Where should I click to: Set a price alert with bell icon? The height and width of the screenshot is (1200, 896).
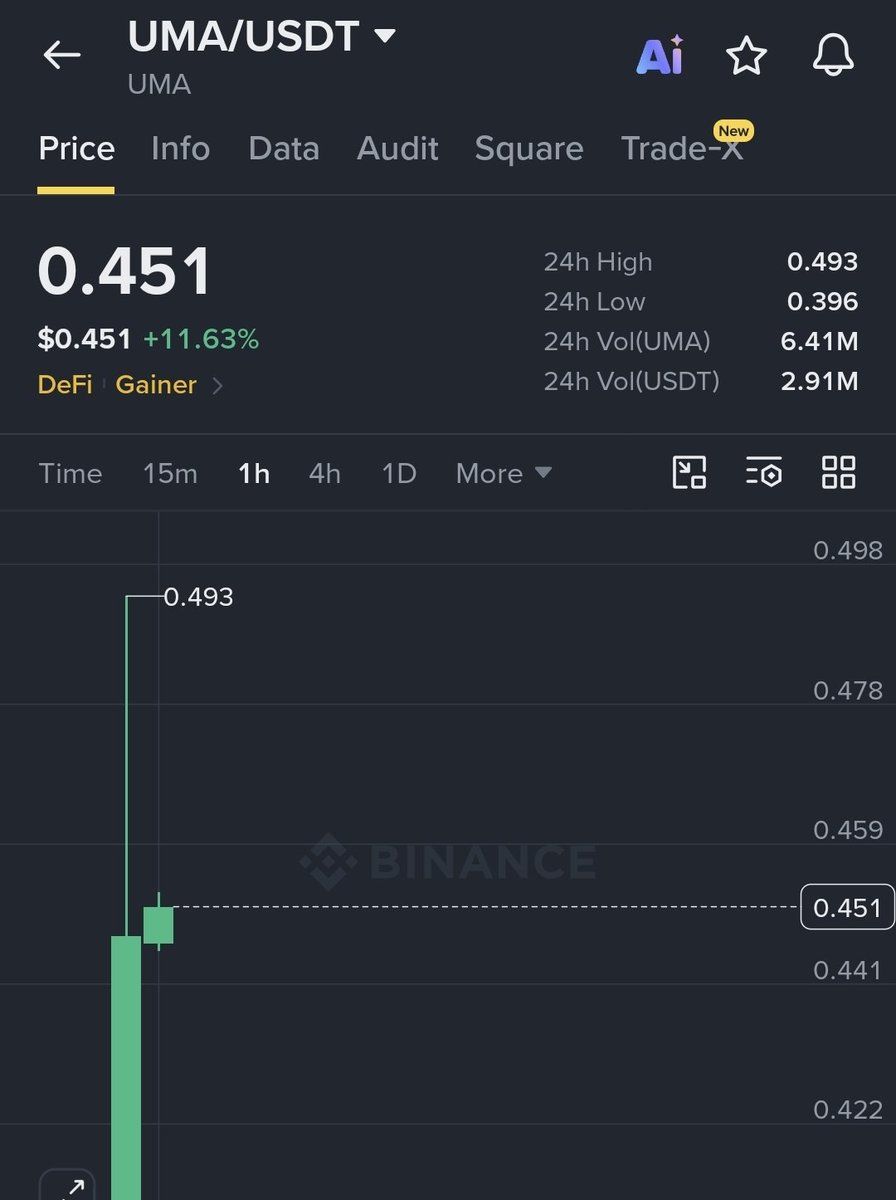click(x=833, y=56)
